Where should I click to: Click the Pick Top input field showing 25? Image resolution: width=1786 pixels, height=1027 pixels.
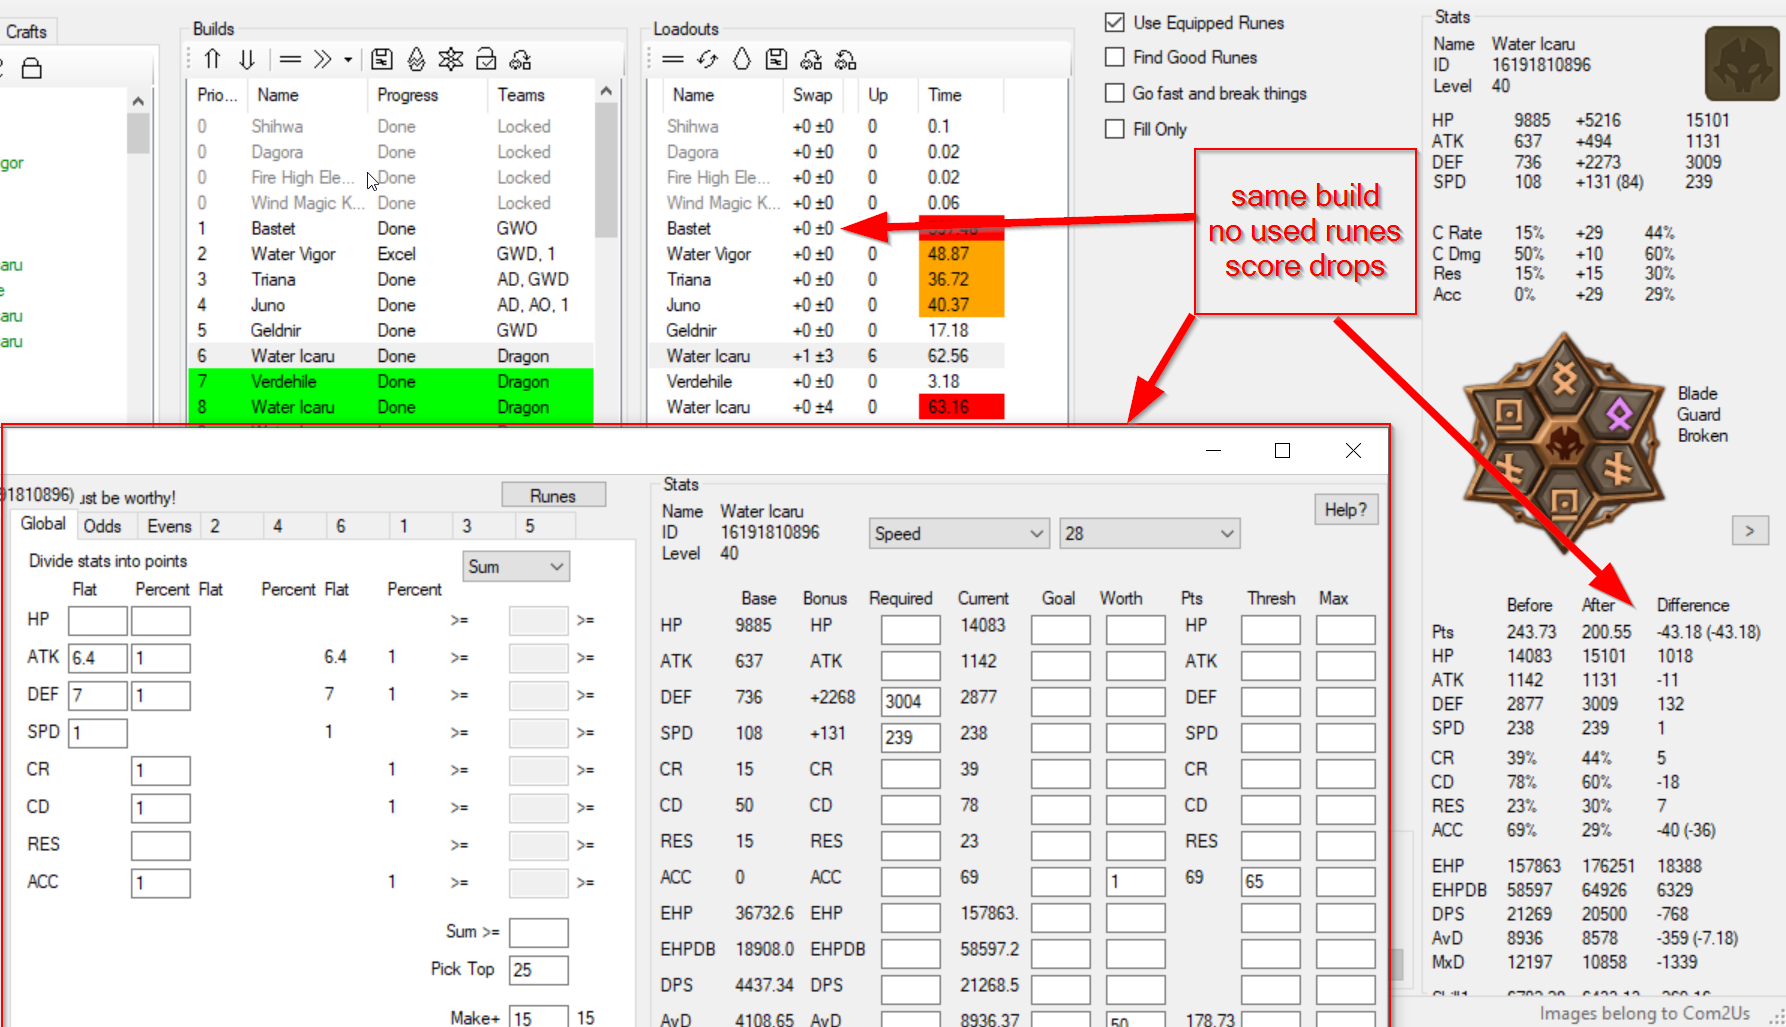tap(538, 969)
